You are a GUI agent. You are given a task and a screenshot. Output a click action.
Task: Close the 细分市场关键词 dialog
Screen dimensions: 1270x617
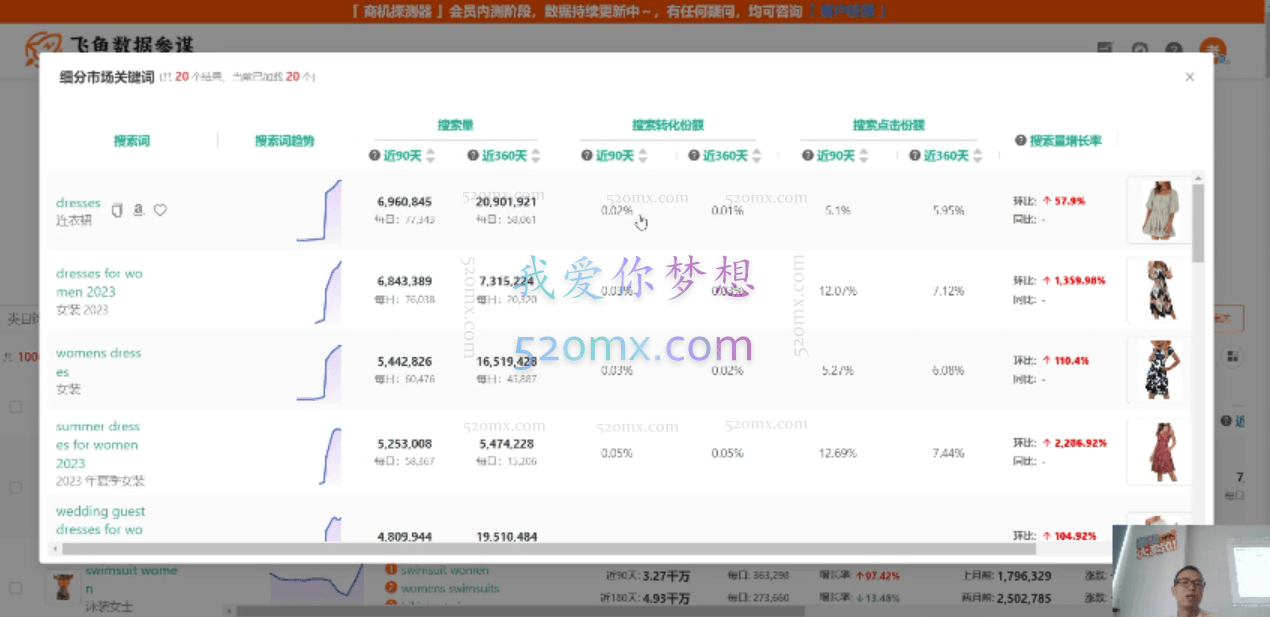[x=1189, y=77]
